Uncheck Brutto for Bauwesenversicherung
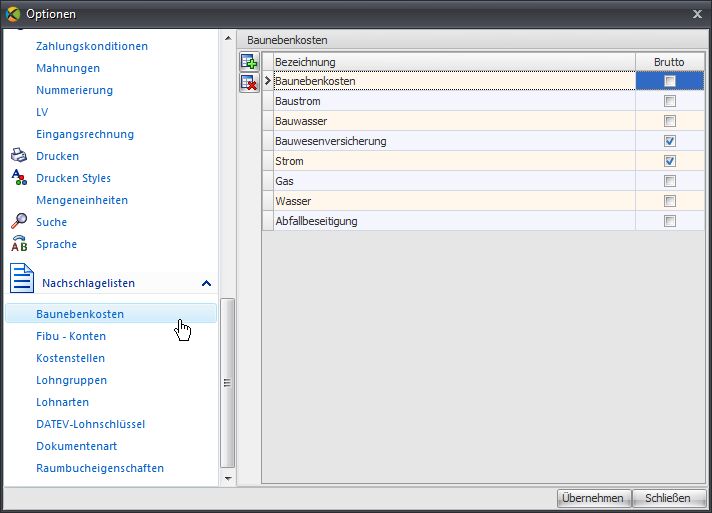Viewport: 712px width, 513px height. pyautogui.click(x=669, y=141)
